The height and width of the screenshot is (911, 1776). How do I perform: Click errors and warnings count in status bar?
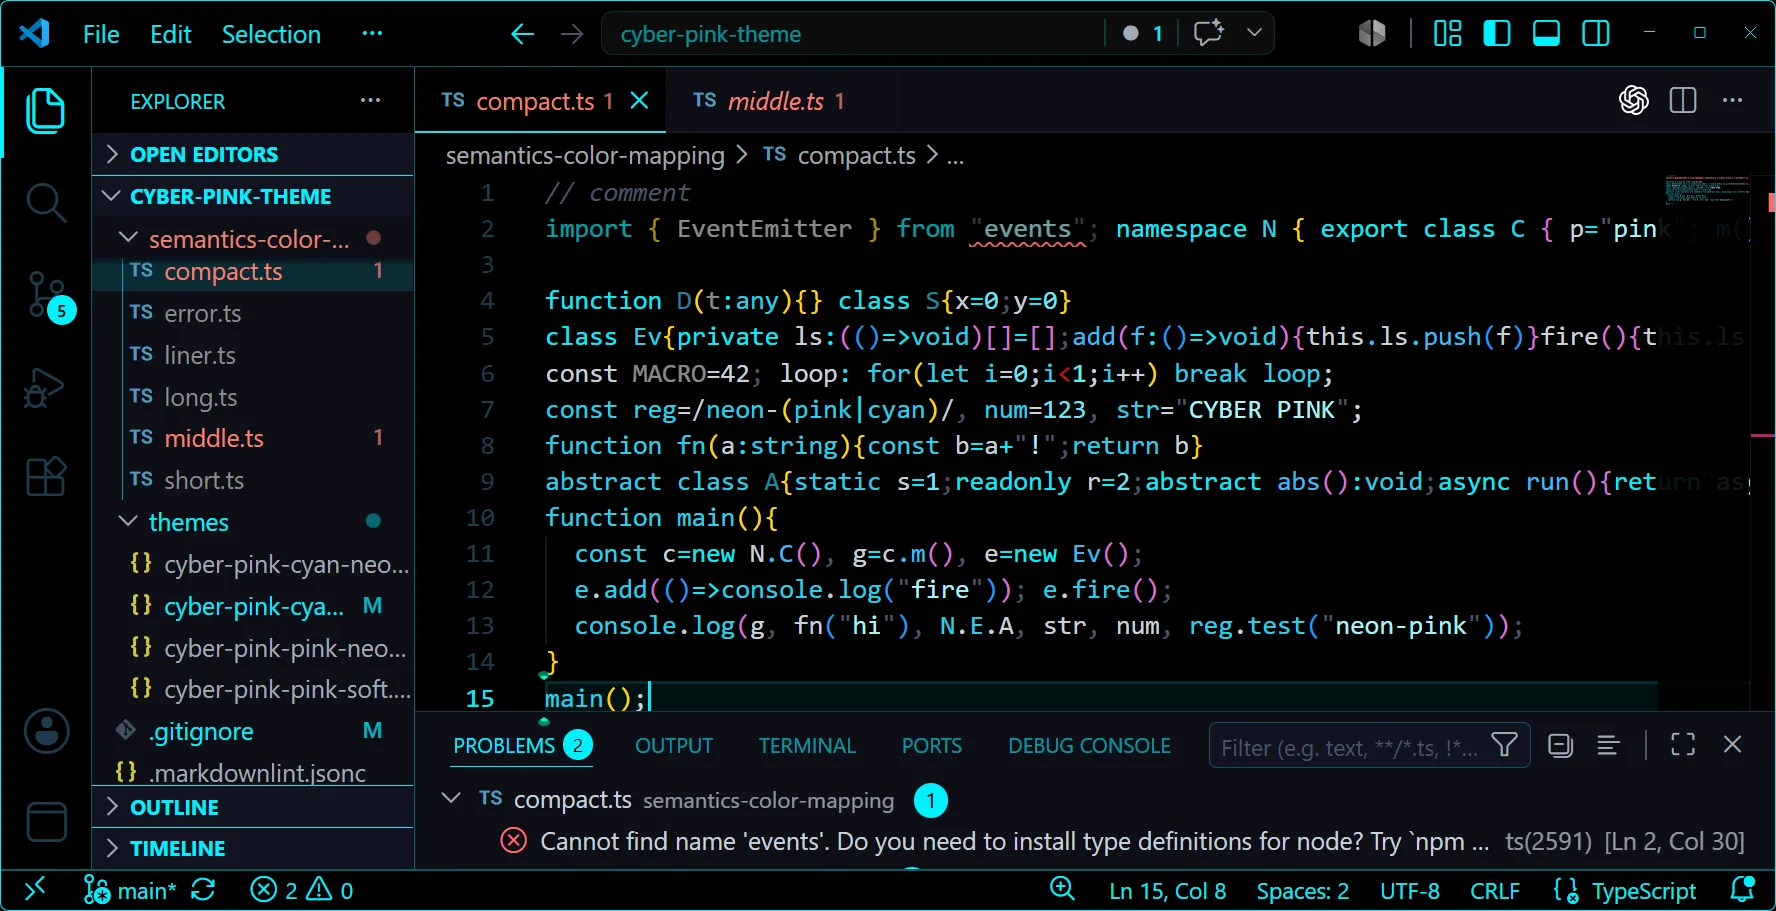tap(302, 890)
